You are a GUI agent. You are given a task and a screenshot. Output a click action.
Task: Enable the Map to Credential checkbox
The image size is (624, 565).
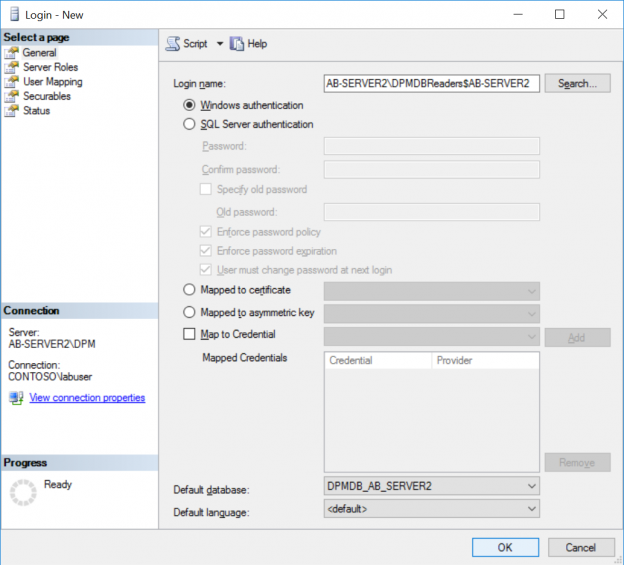(189, 334)
